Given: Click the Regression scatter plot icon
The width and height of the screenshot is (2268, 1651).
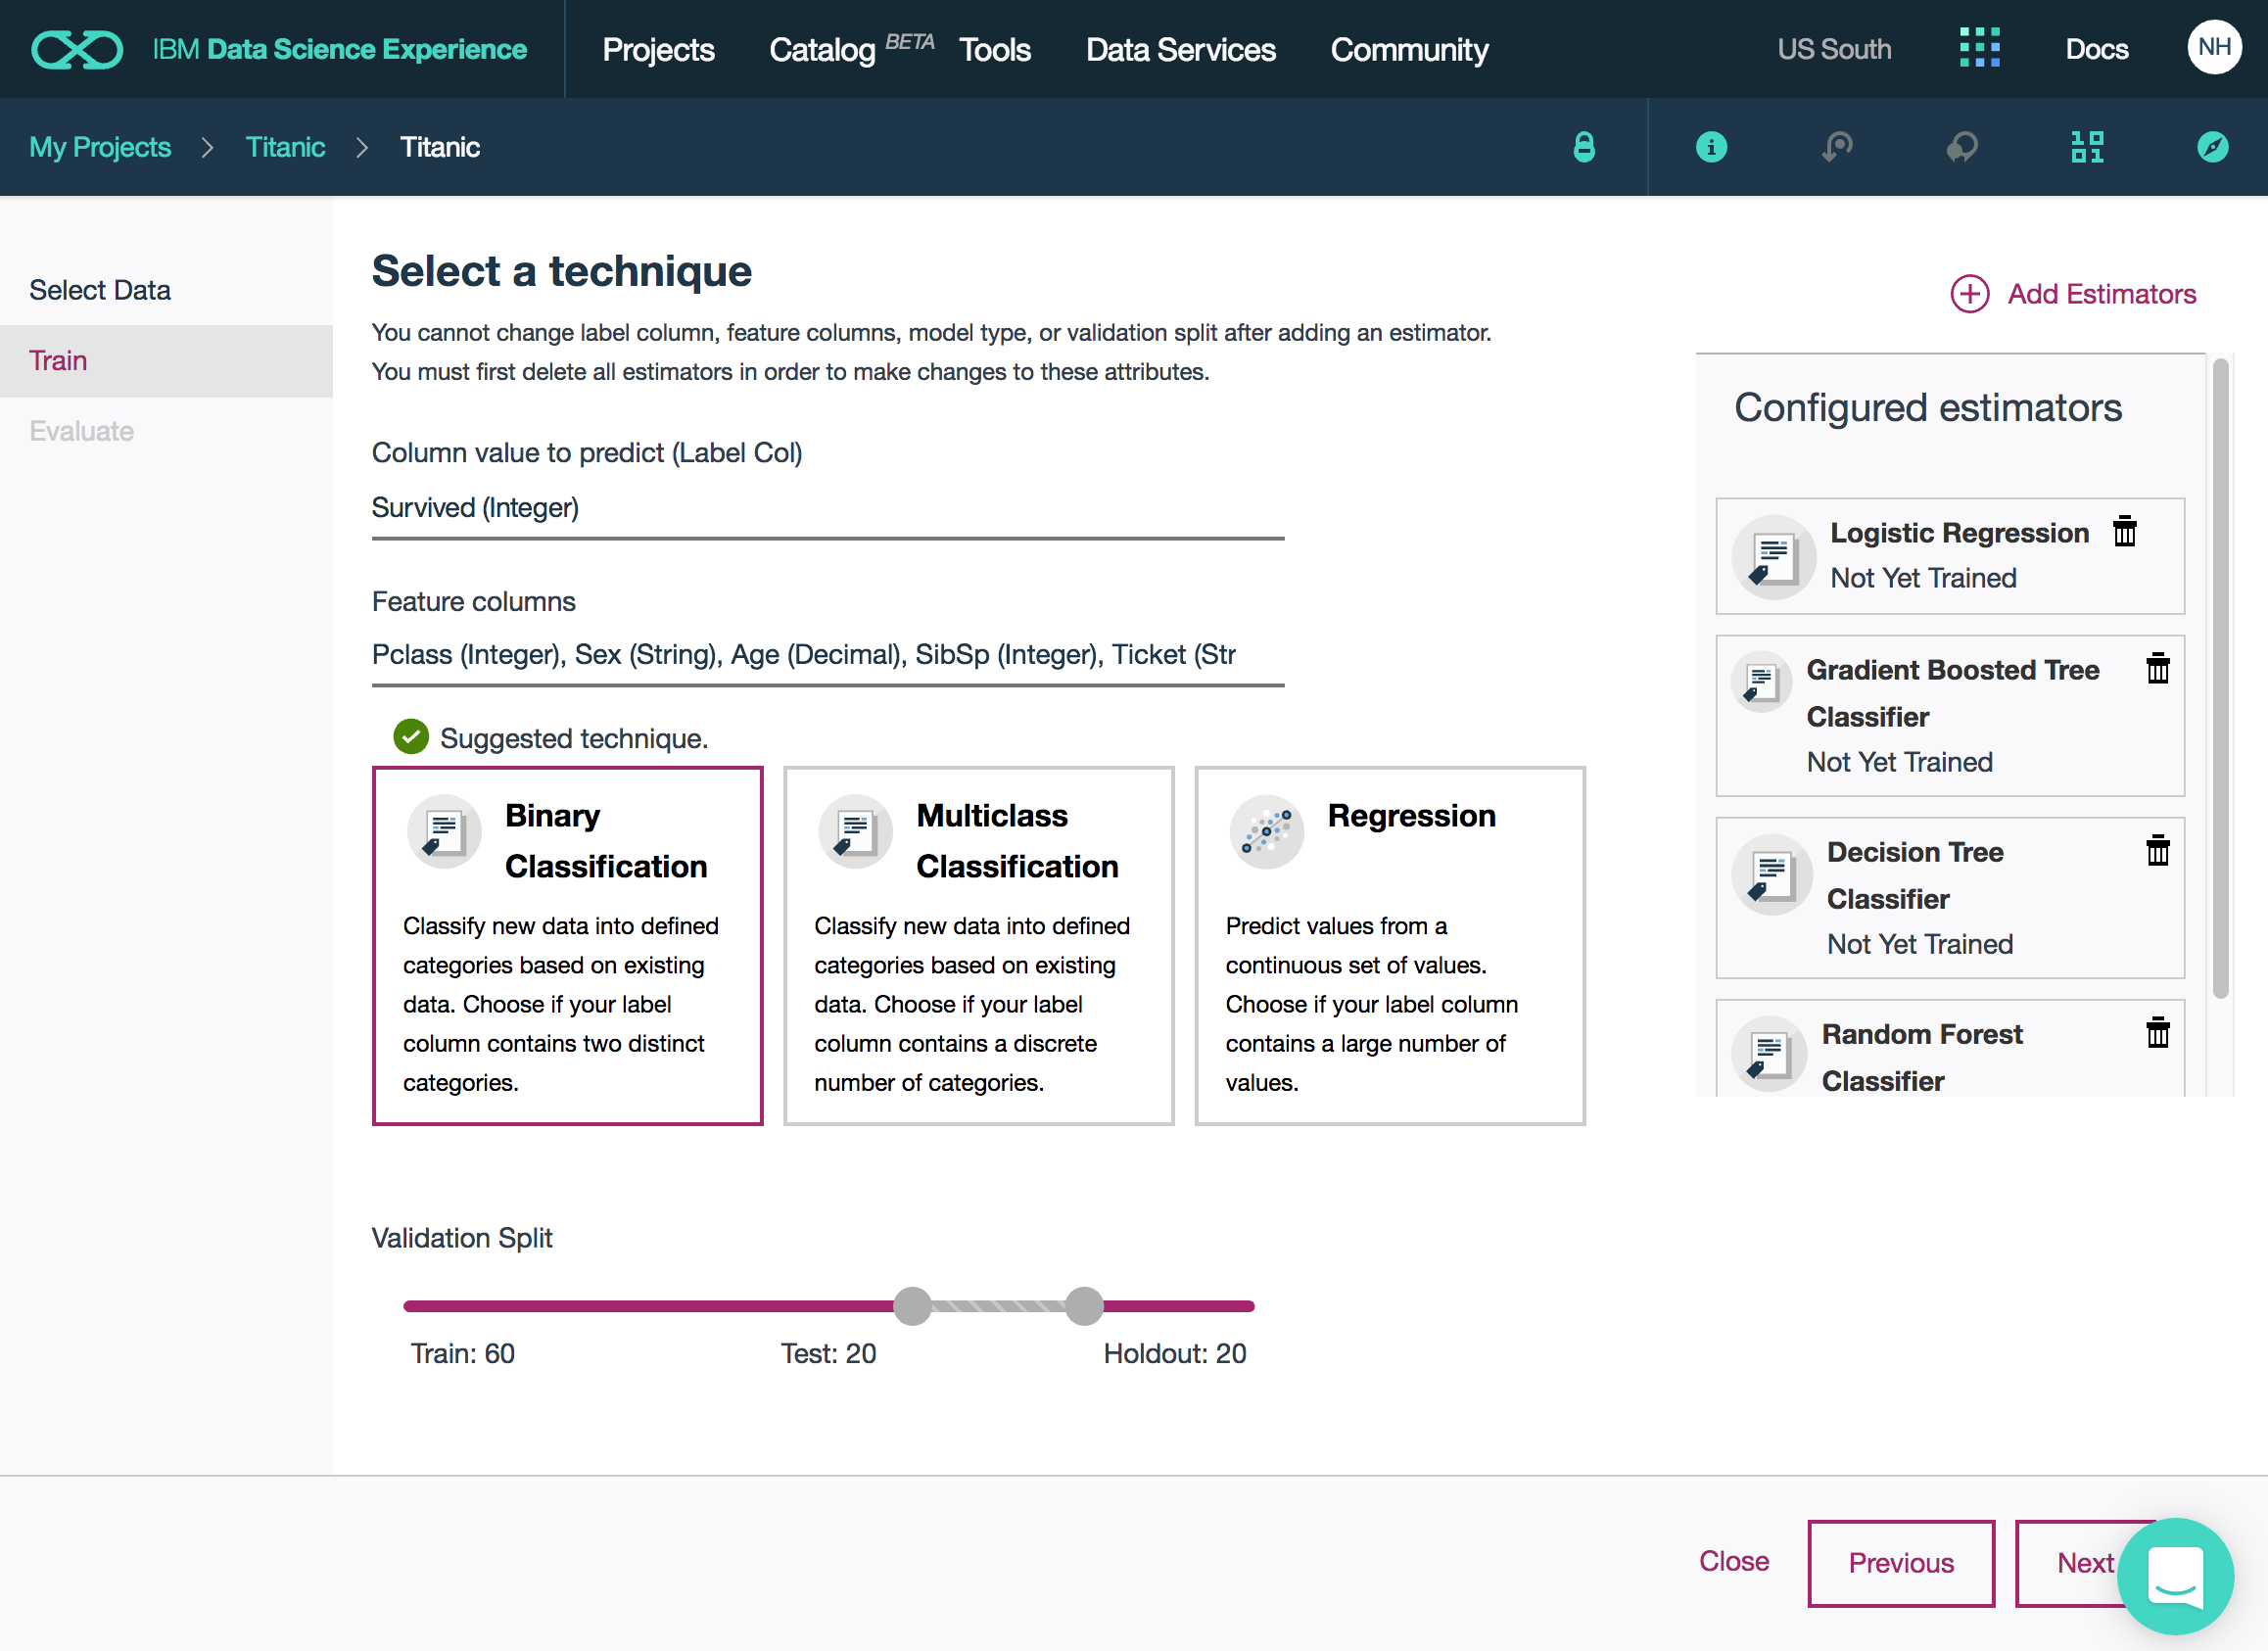Looking at the screenshot, I should pos(1267,832).
